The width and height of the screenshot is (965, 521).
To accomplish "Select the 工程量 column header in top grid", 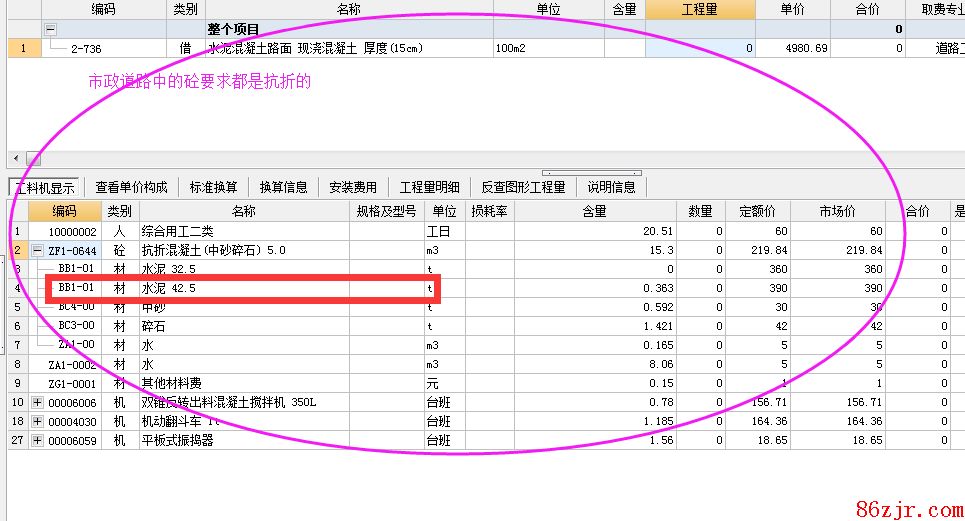I will (699, 9).
